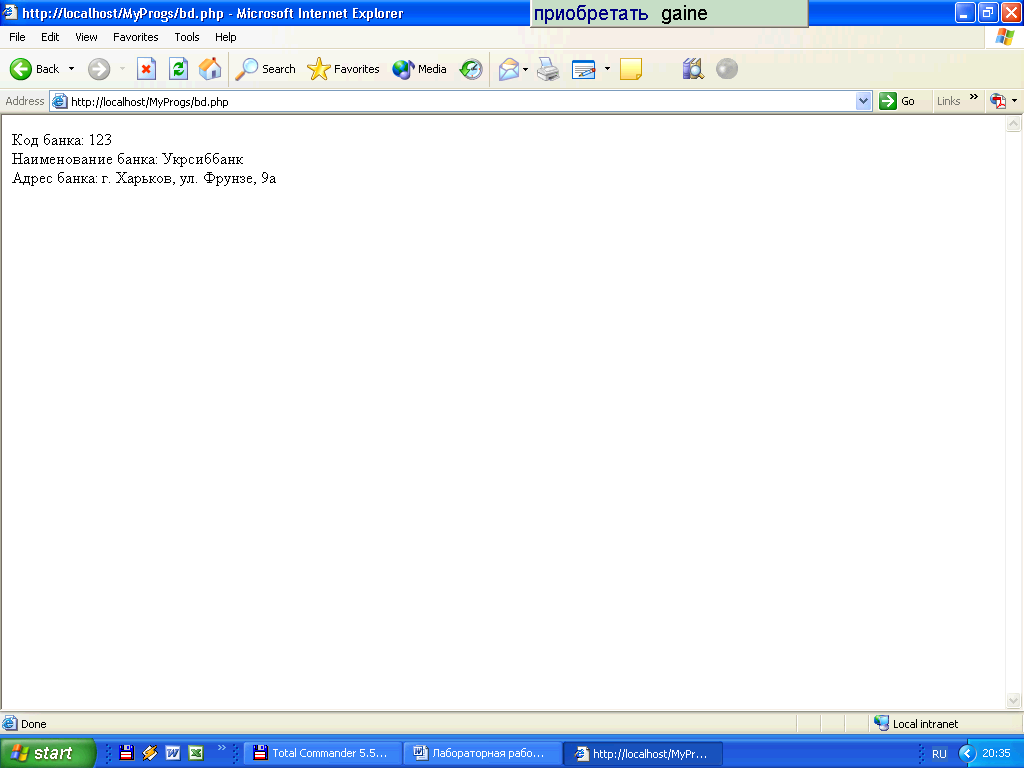The width and height of the screenshot is (1024, 768).
Task: Open the Tools menu
Action: point(187,37)
